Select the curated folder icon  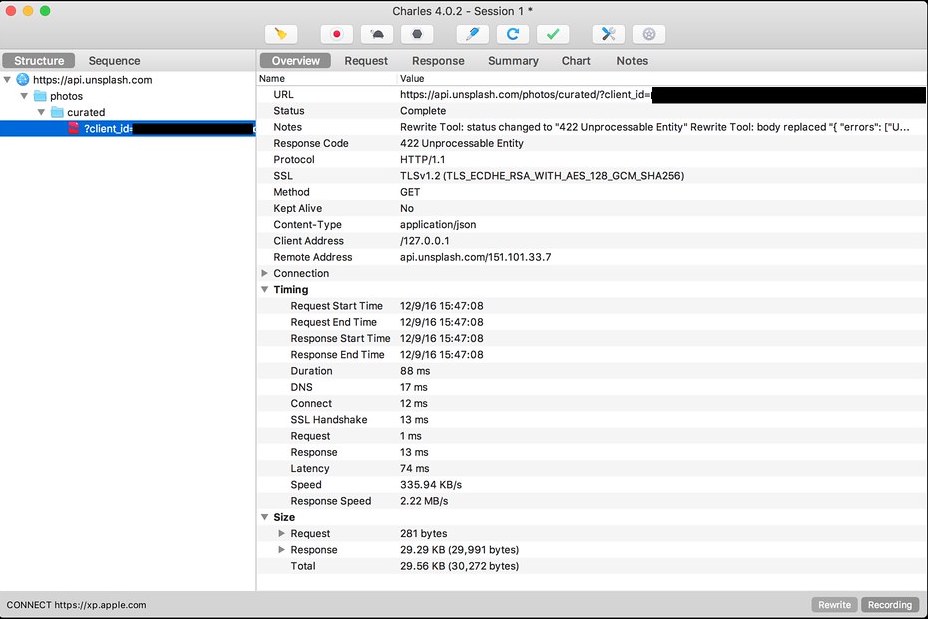point(57,112)
